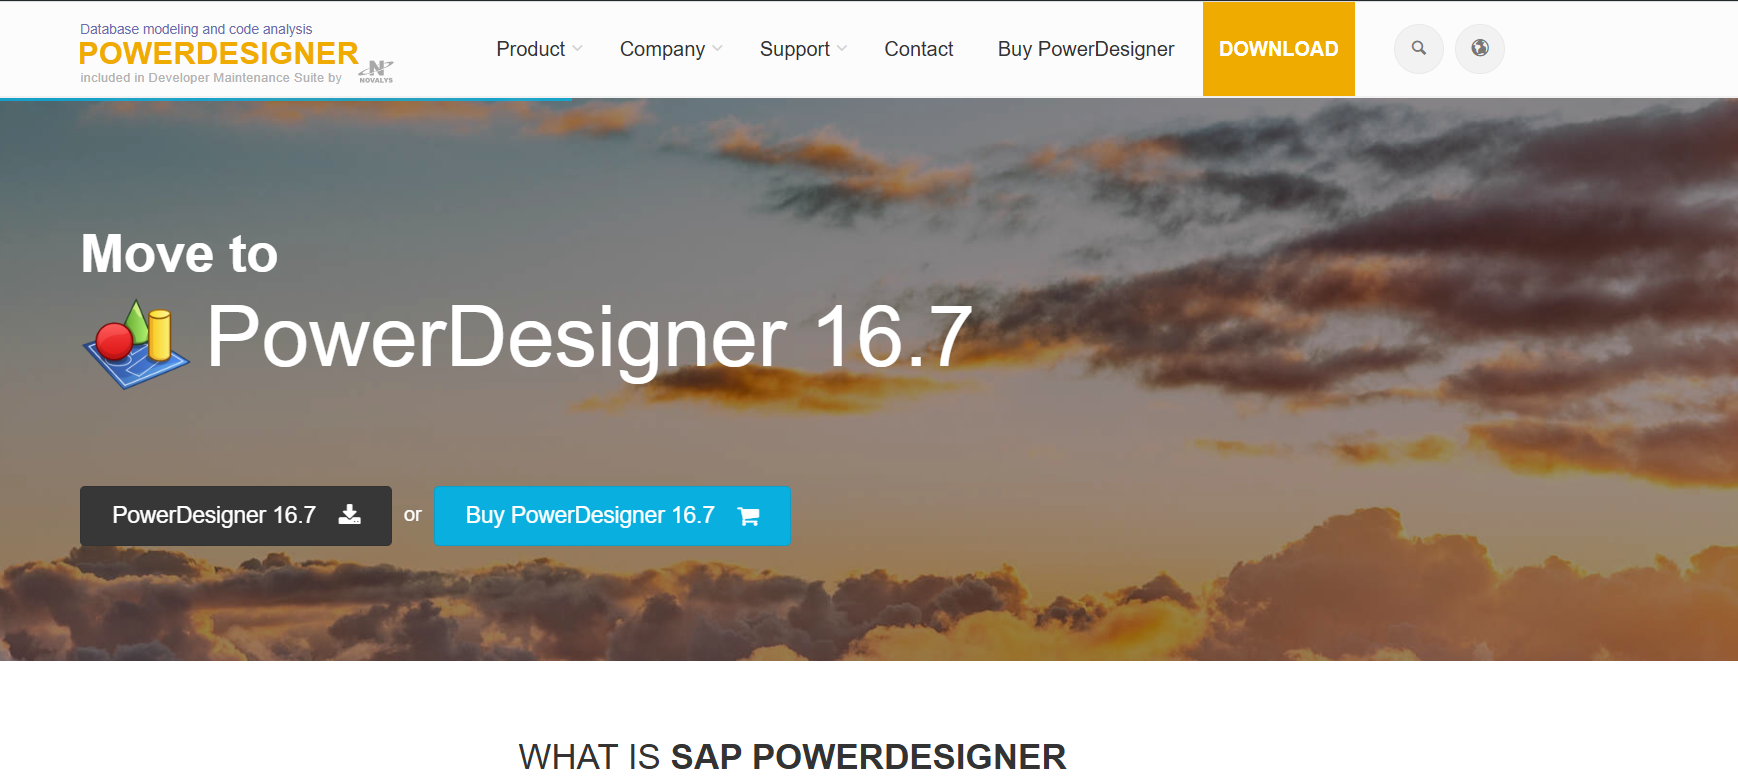Open the globe language selector icon
The height and width of the screenshot is (782, 1738).
(x=1480, y=48)
